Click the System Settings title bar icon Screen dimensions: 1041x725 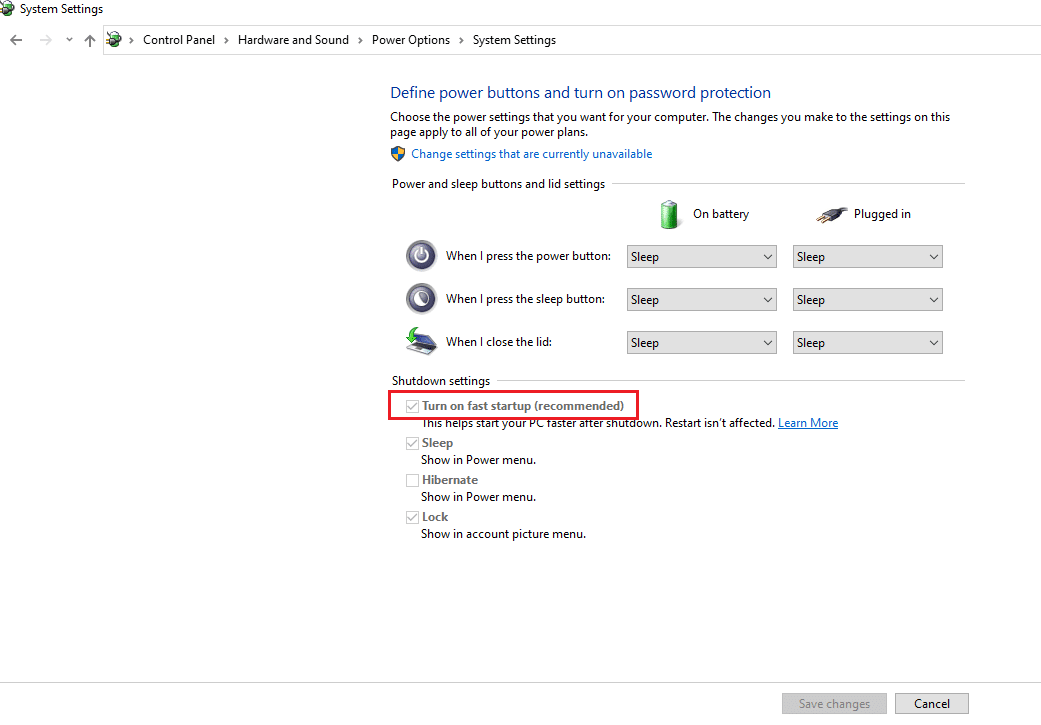click(x=7, y=9)
